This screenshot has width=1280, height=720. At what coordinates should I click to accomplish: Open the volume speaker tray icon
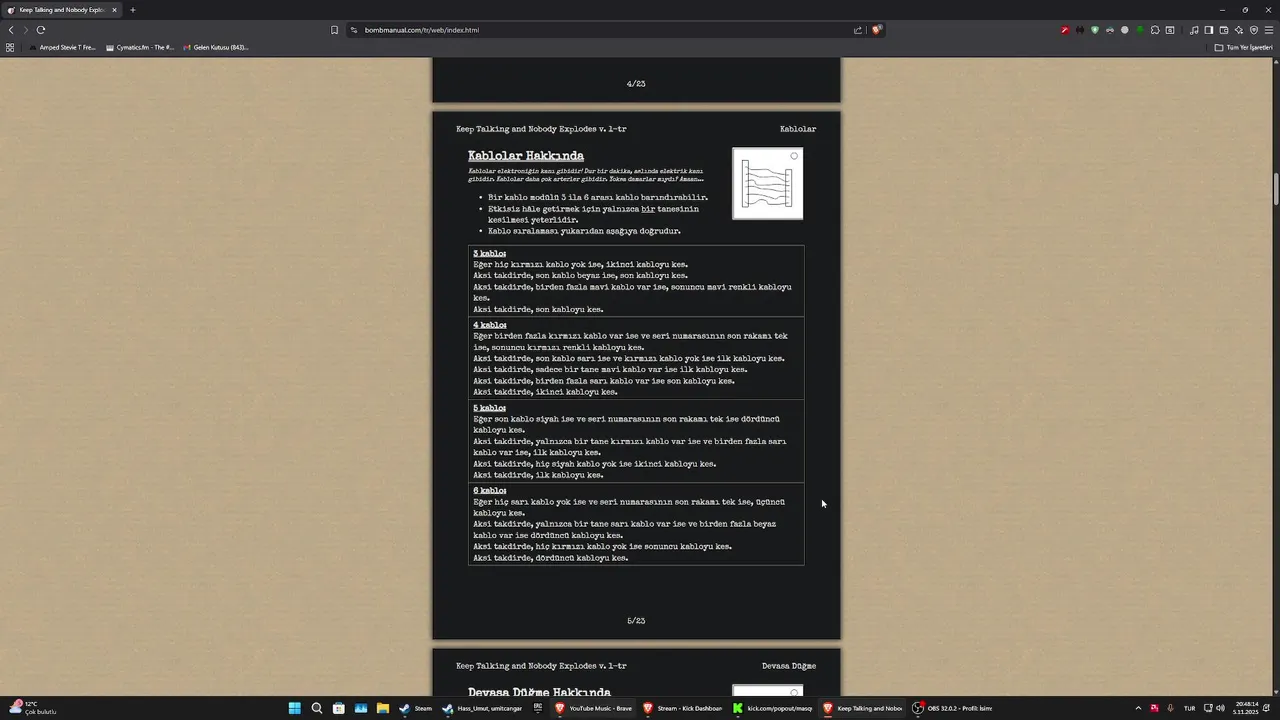coord(1220,708)
